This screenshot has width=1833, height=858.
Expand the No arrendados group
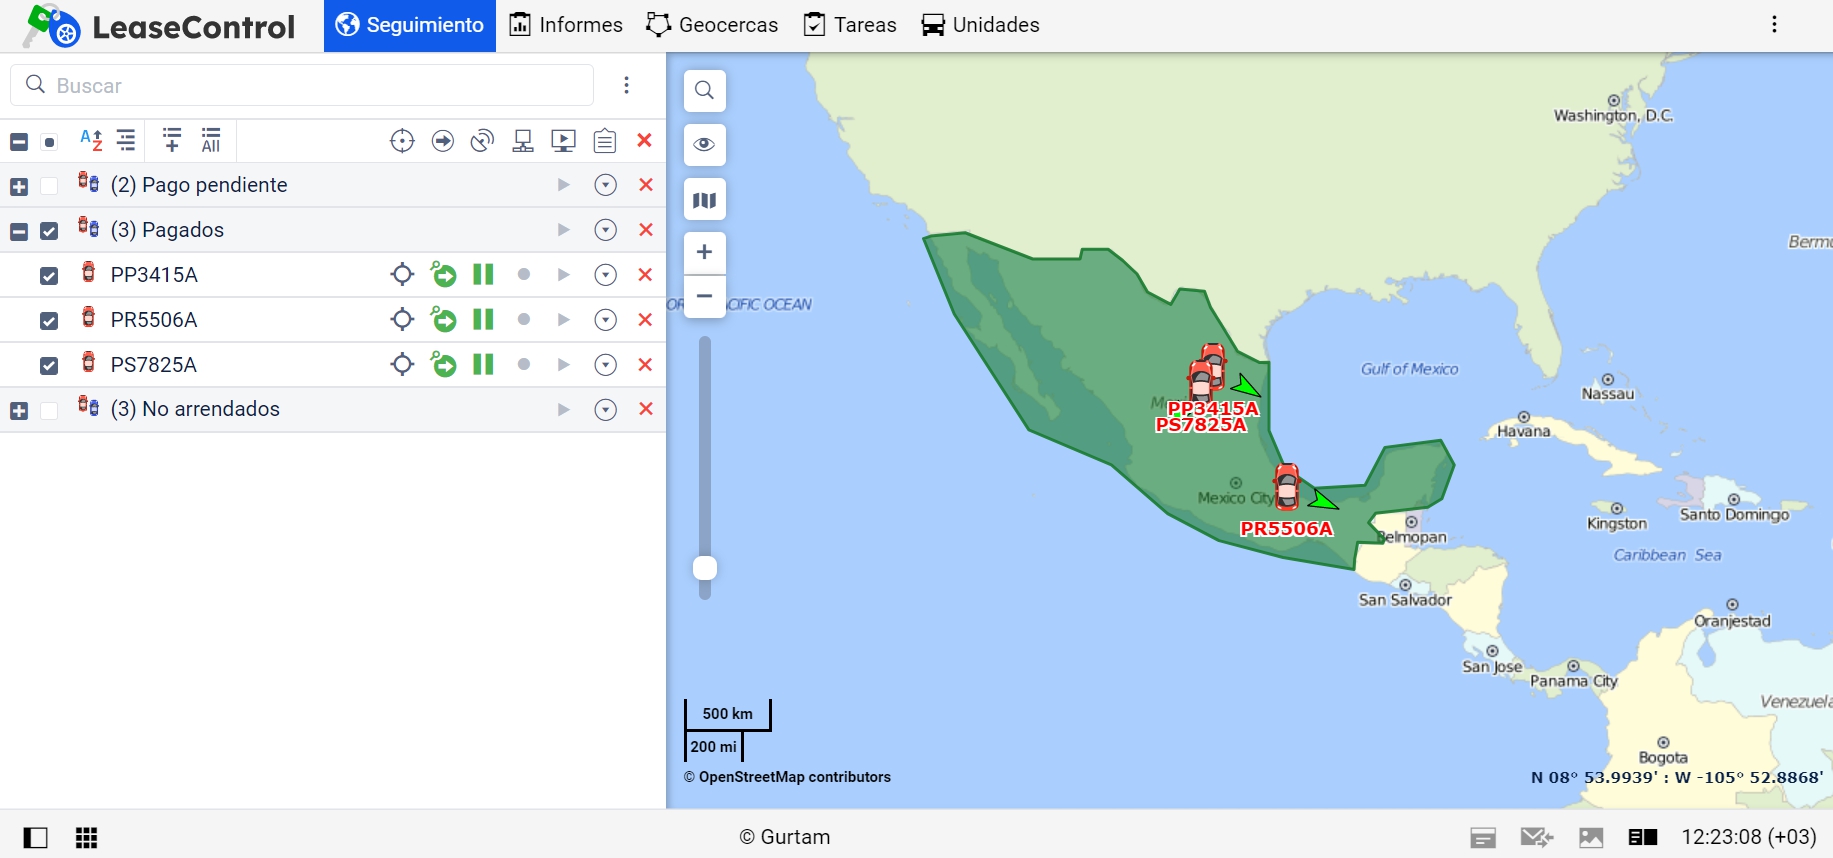19,411
